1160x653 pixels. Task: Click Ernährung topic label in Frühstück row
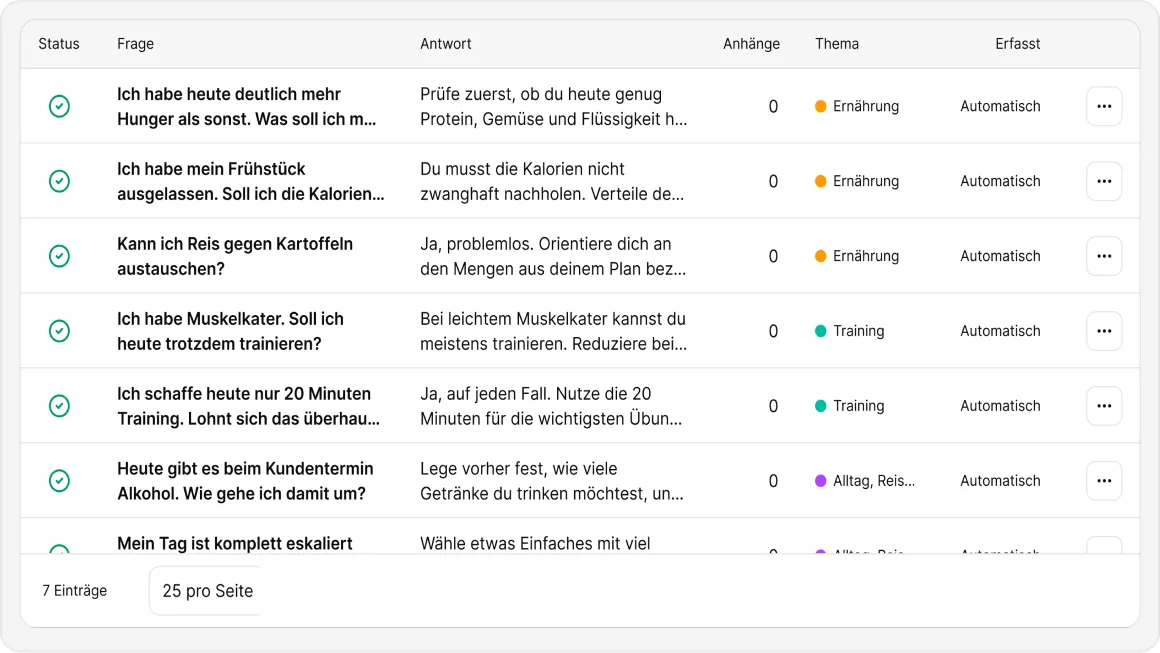[866, 181]
